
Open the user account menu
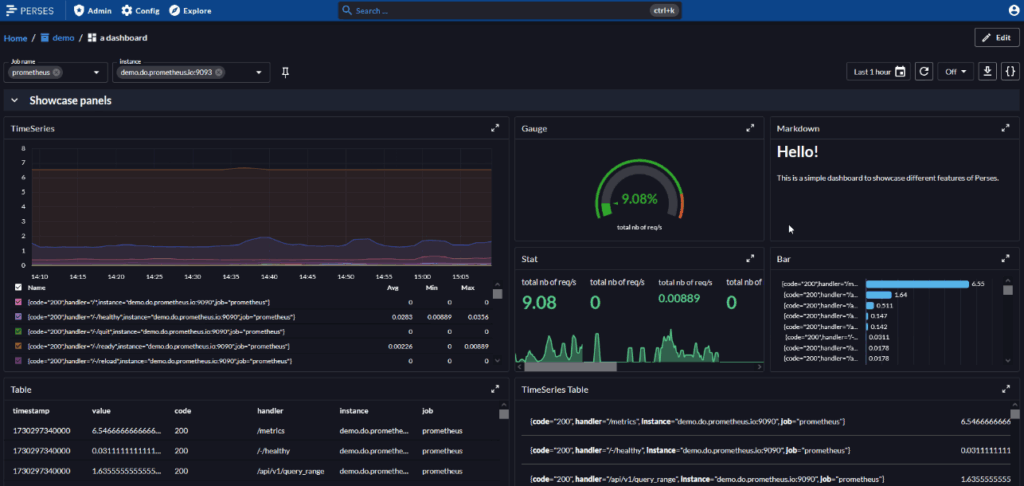1012,10
